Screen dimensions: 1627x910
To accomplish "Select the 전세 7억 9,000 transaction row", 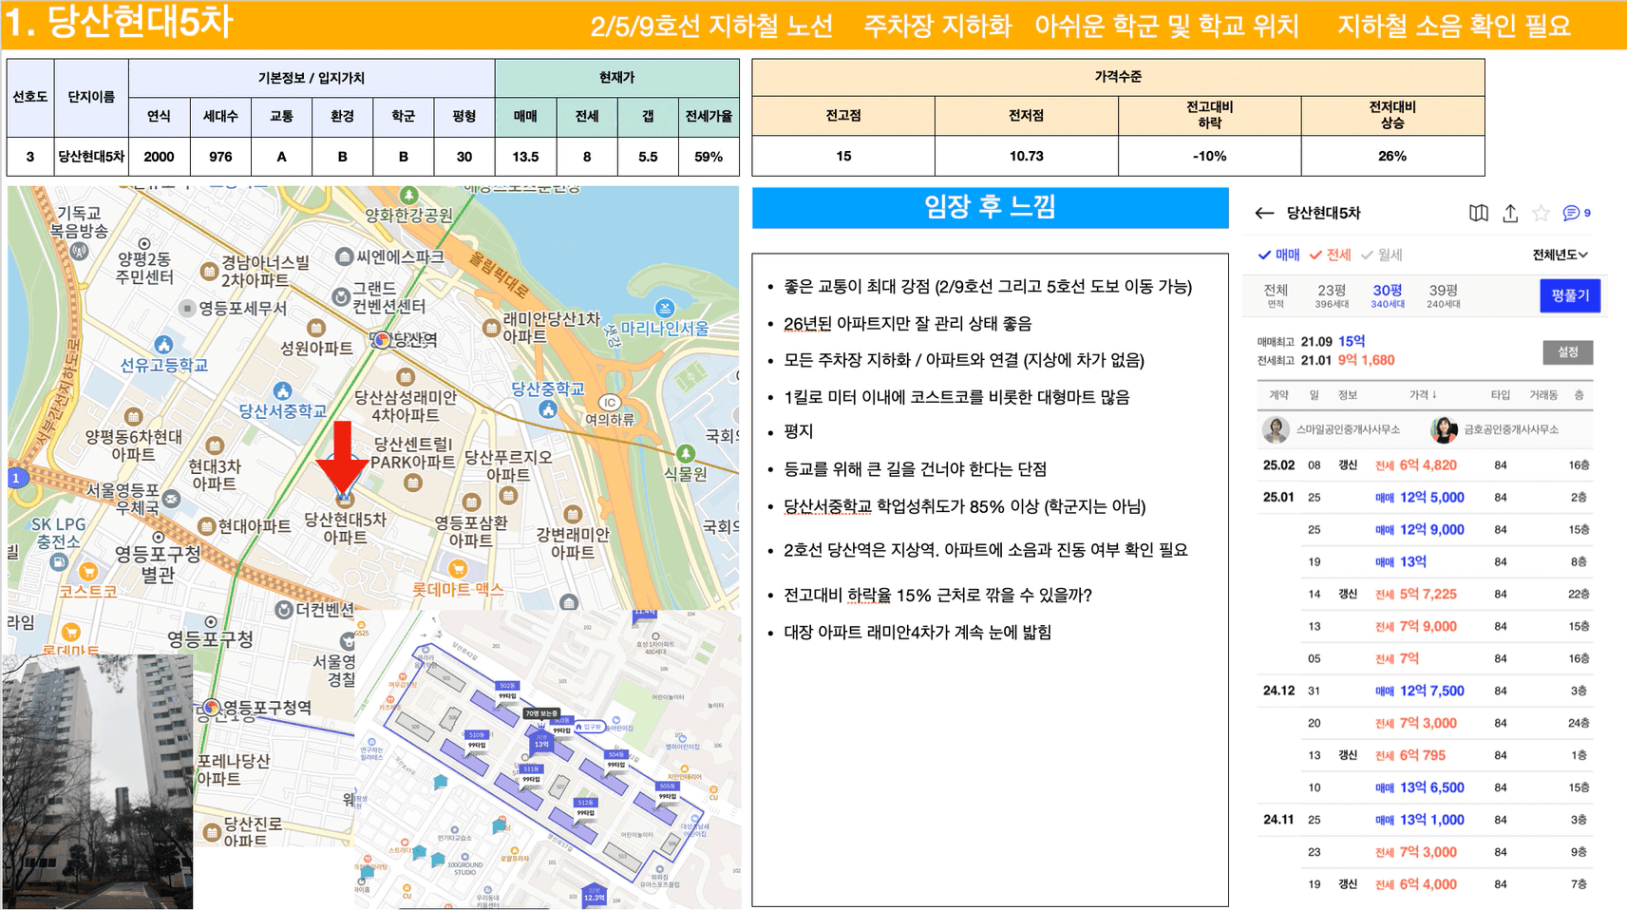I will click(1425, 626).
